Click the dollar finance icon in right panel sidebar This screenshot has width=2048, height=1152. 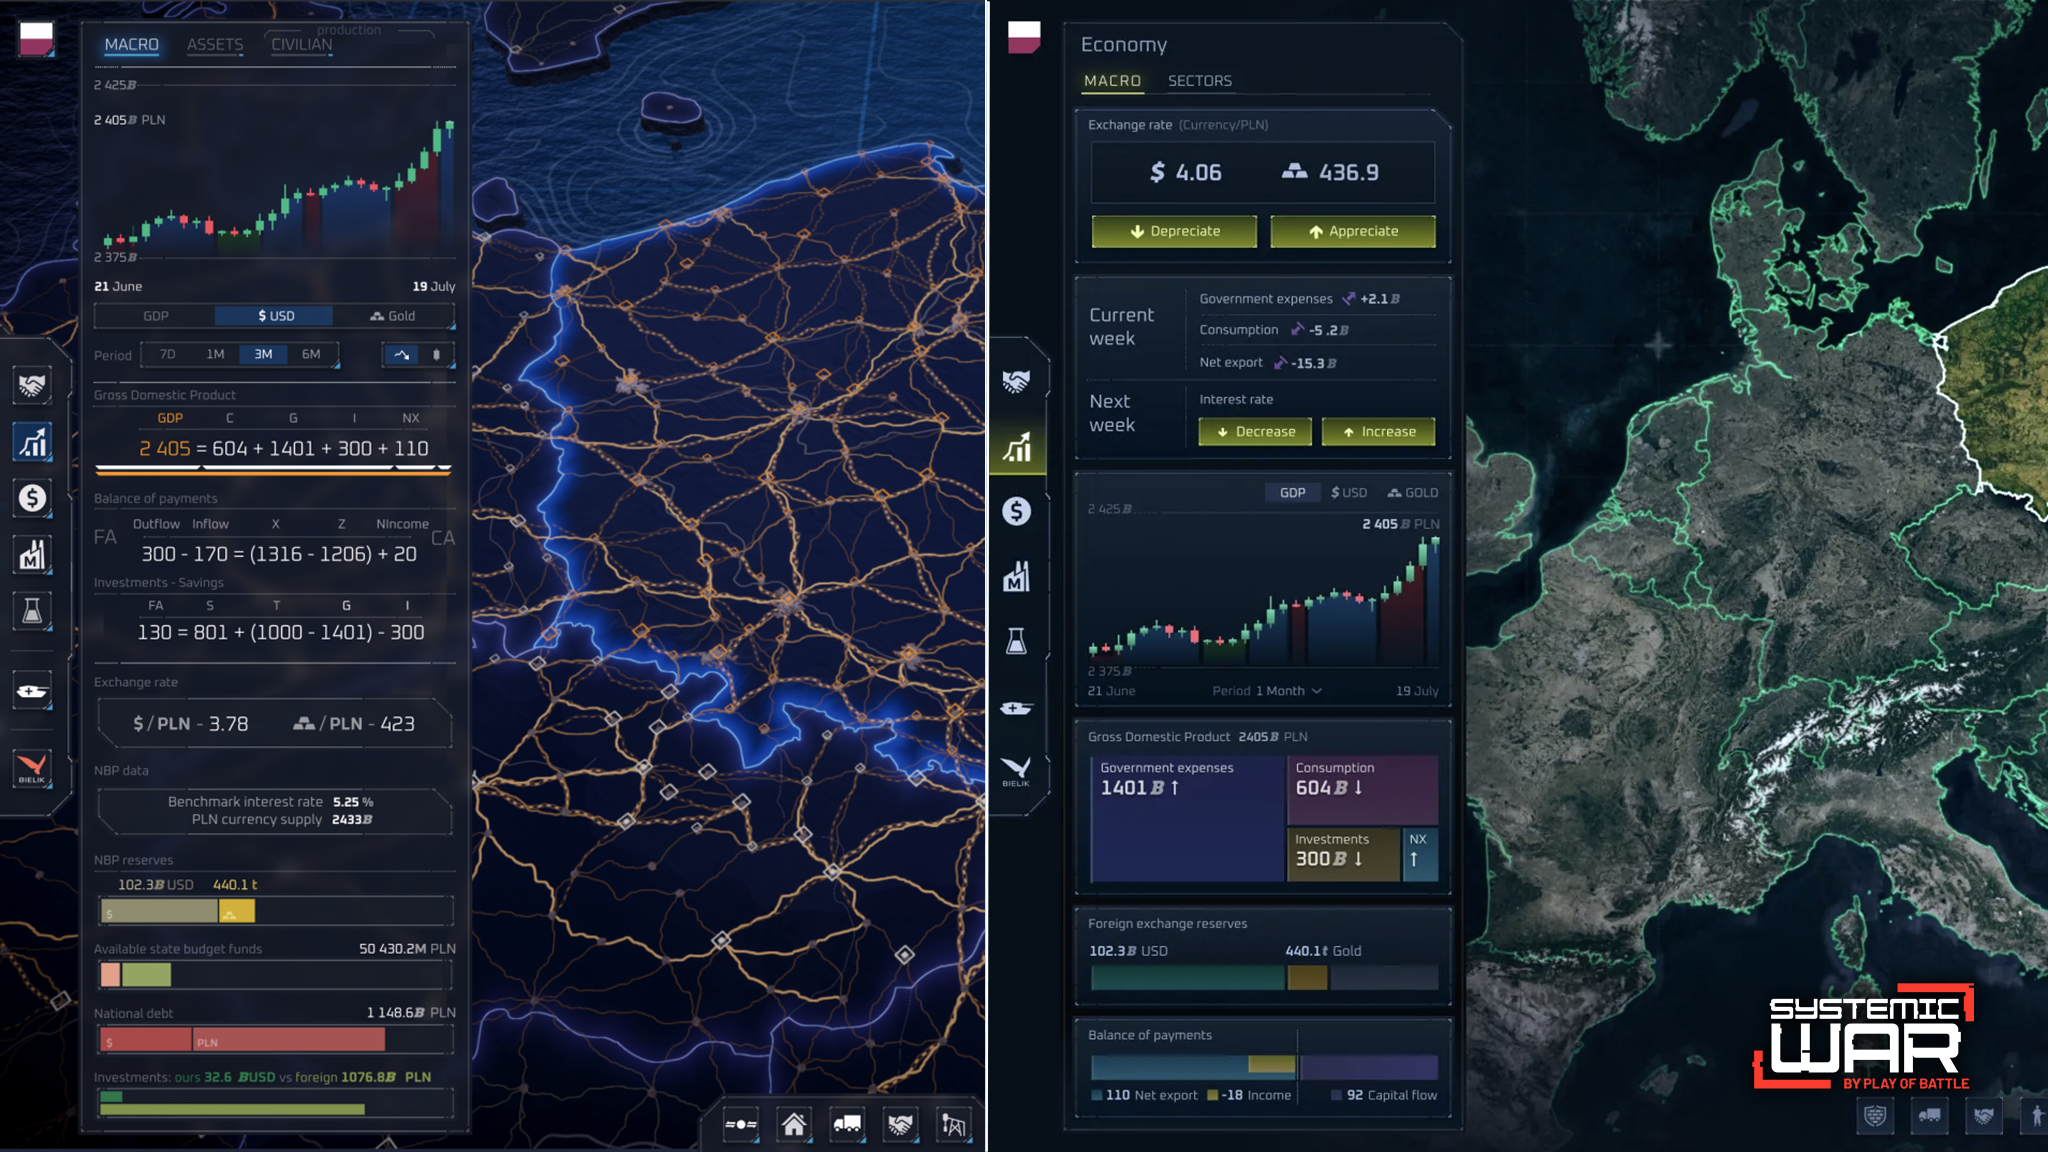point(1016,511)
